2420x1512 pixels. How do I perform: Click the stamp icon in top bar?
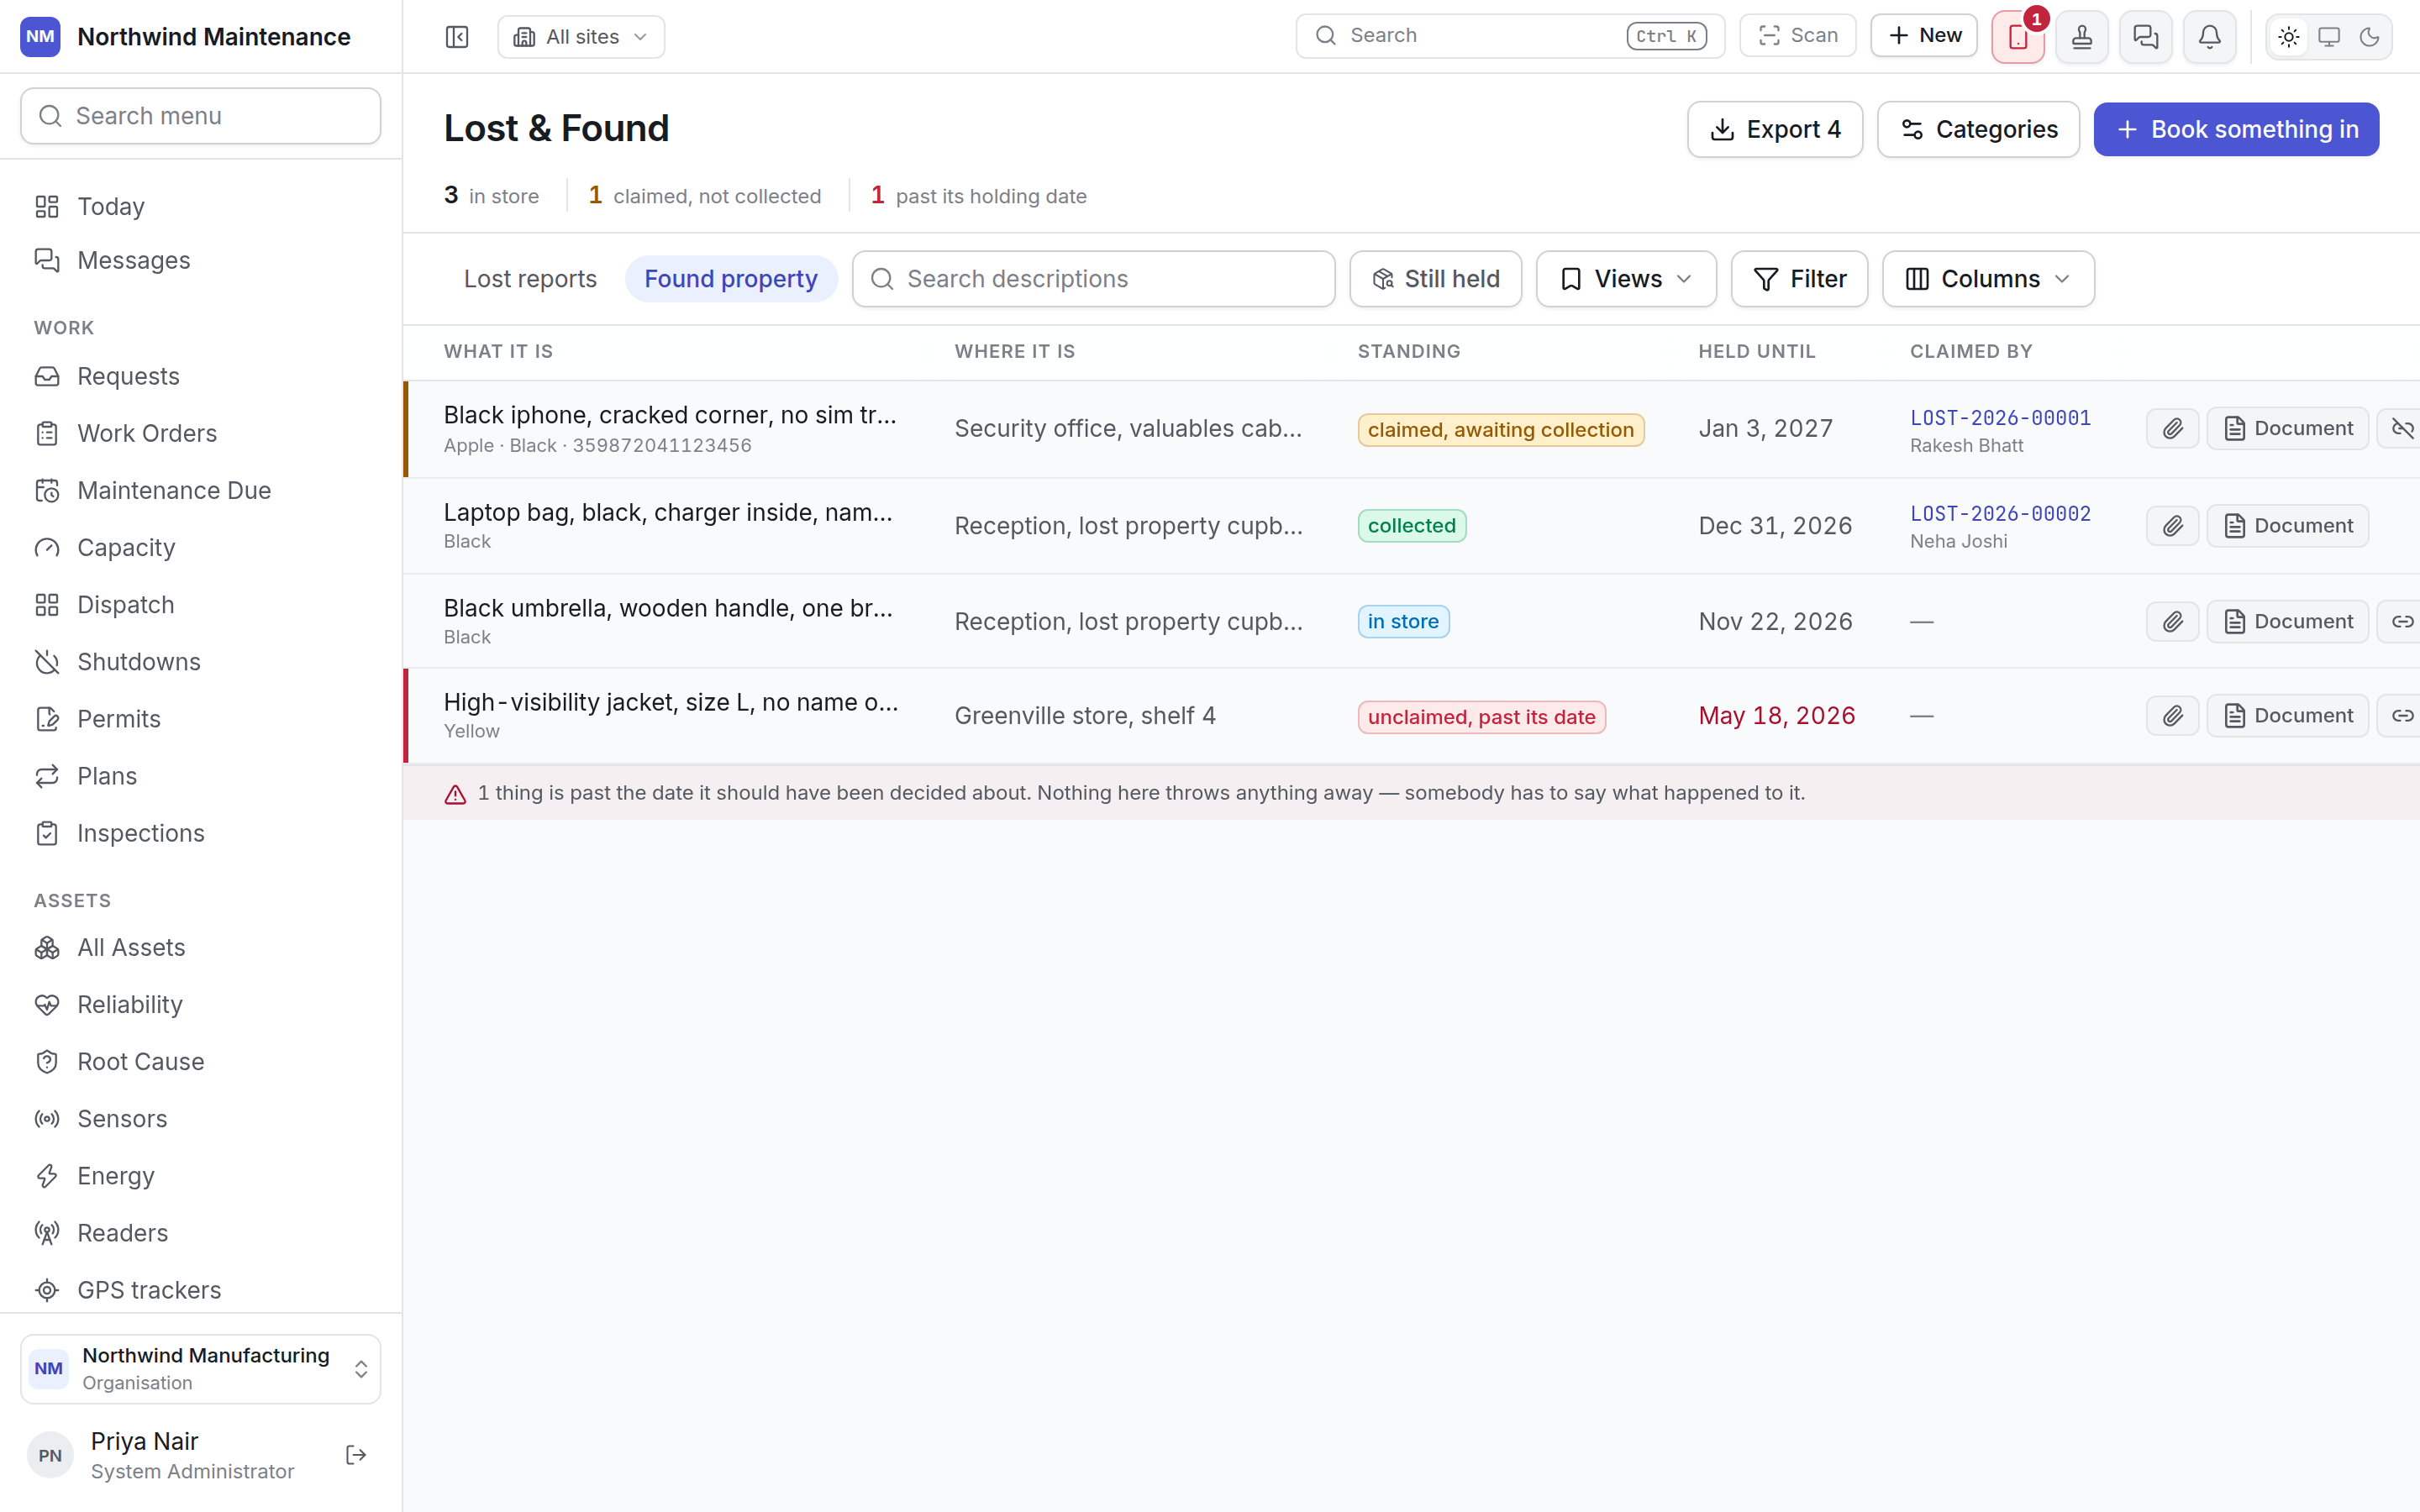point(2082,37)
